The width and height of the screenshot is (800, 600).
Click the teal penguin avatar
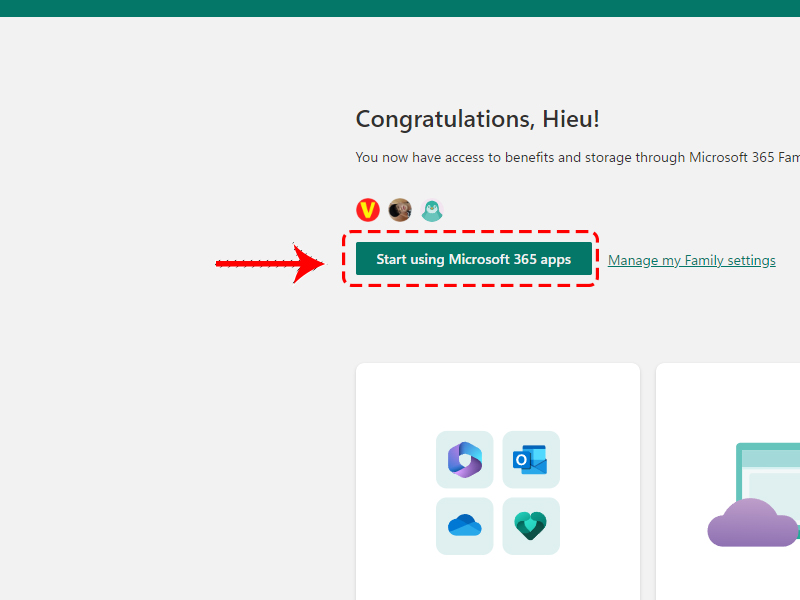[x=432, y=210]
